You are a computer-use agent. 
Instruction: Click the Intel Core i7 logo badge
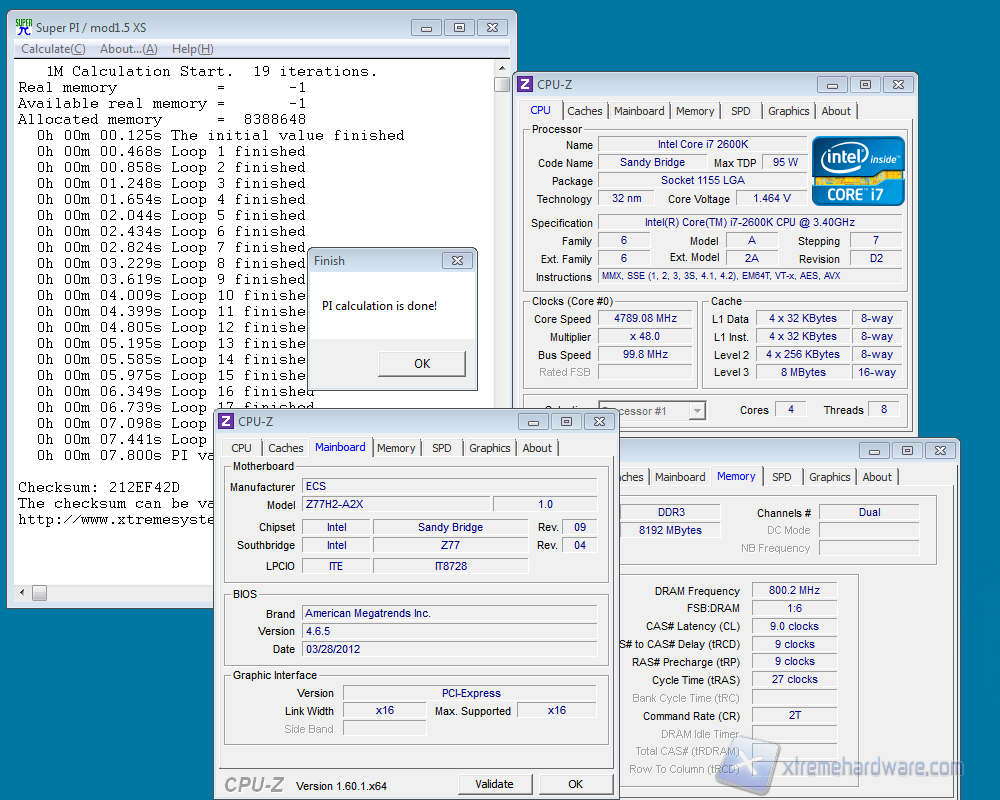point(858,171)
